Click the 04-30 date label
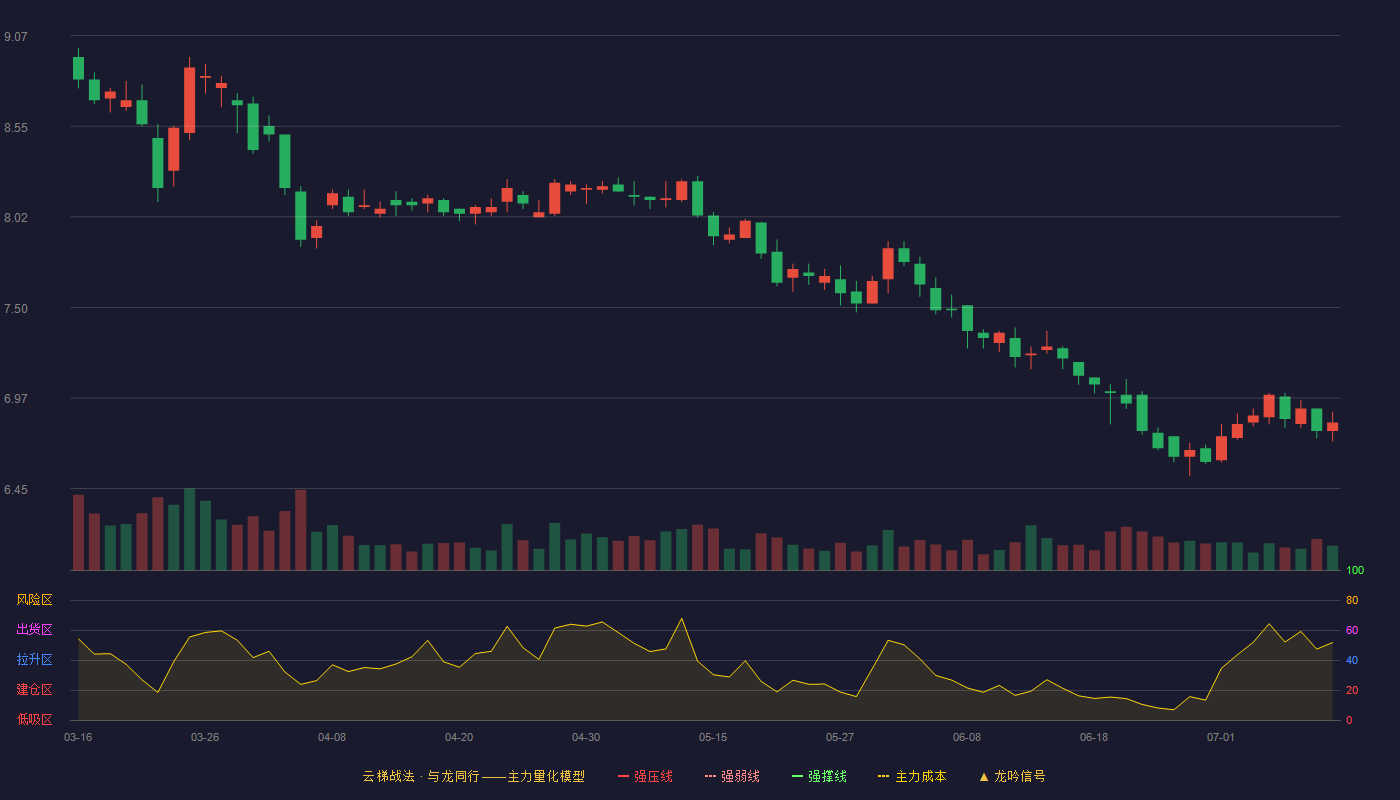Image resolution: width=1400 pixels, height=800 pixels. click(x=586, y=737)
